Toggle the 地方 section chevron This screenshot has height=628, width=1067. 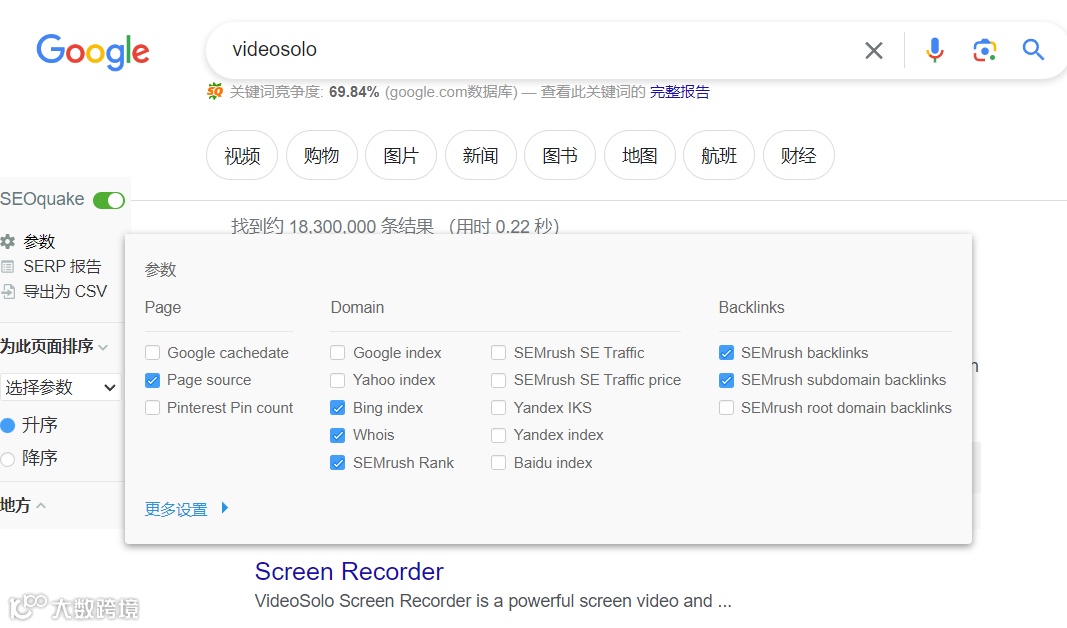coord(41,506)
